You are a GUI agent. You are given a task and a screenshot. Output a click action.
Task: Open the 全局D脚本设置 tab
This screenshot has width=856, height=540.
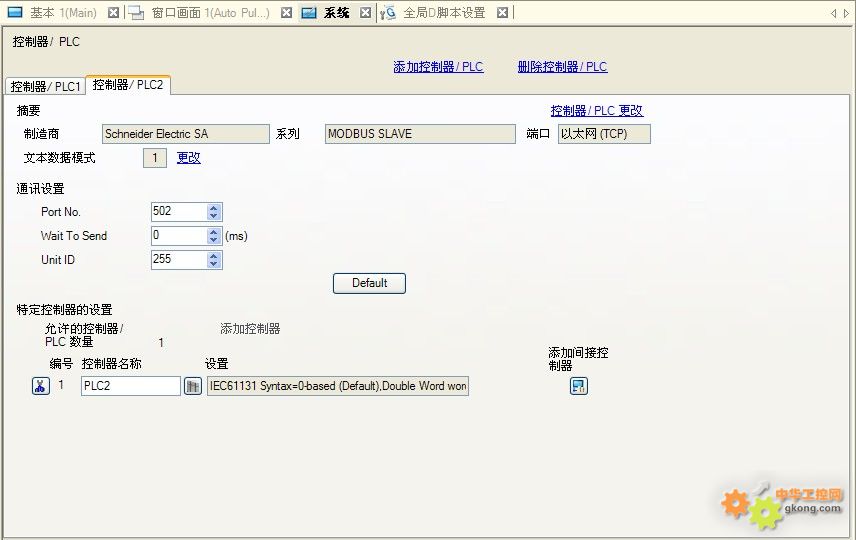pyautogui.click(x=444, y=13)
